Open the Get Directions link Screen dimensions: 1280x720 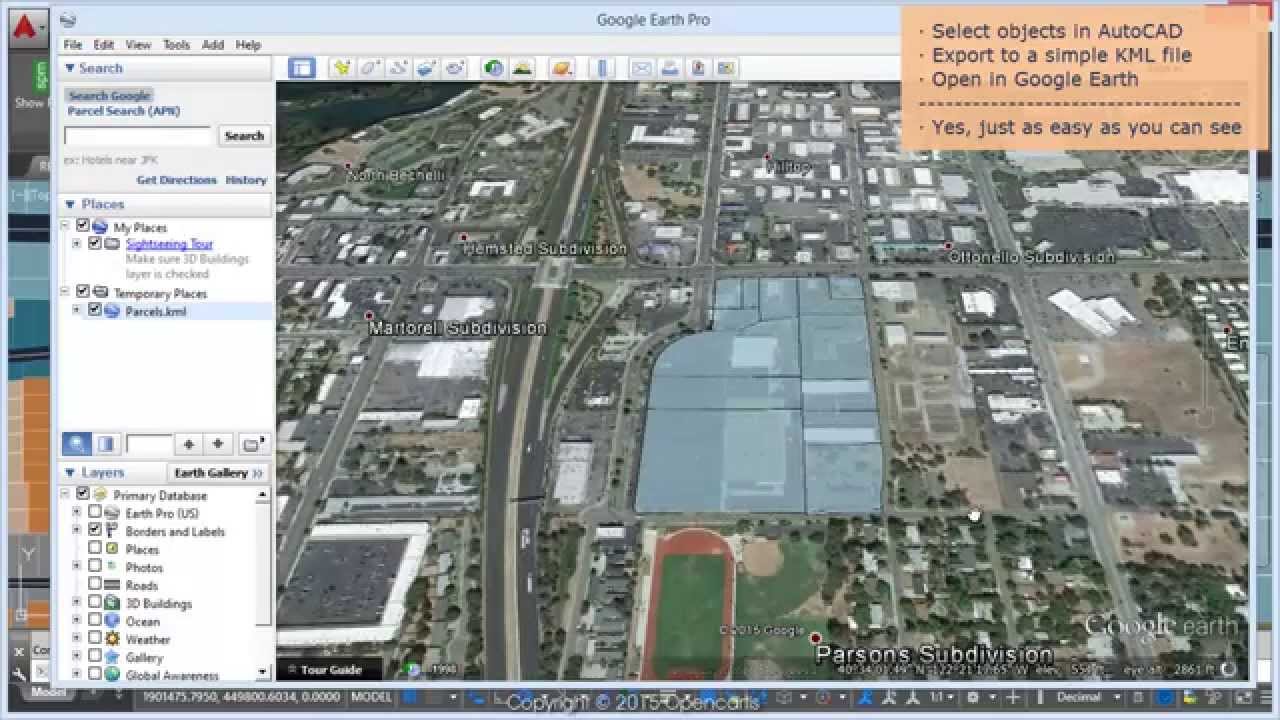176,180
